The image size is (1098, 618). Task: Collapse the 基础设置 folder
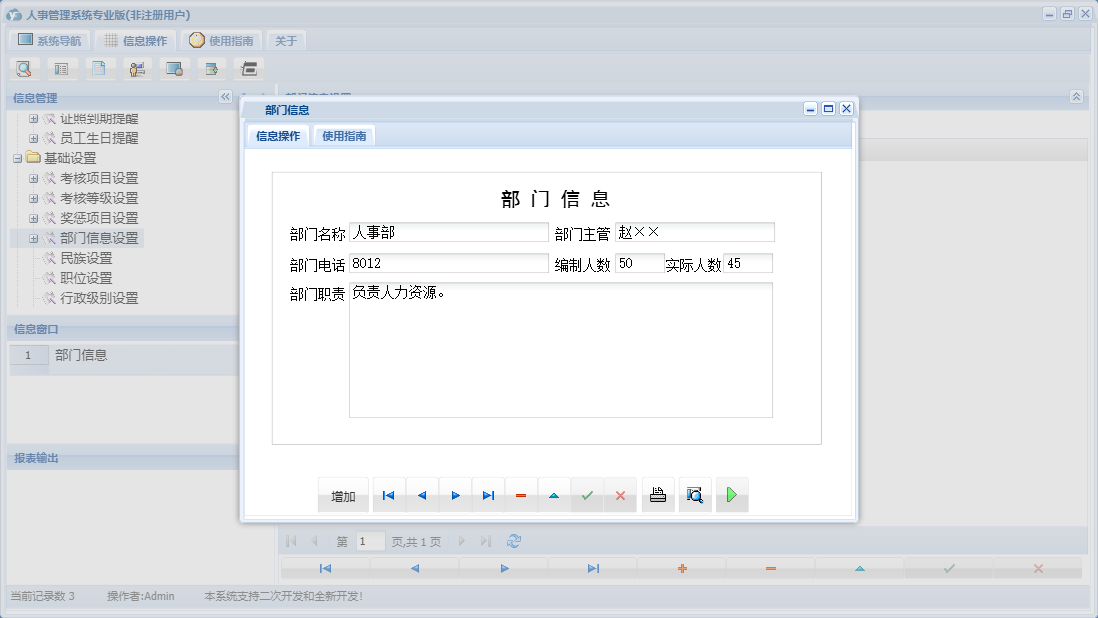[x=20, y=158]
